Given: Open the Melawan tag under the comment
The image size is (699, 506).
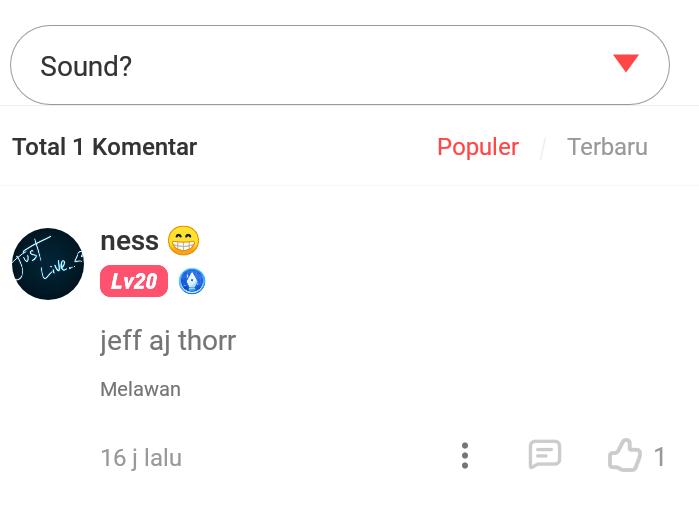Looking at the screenshot, I should coord(140,389).
